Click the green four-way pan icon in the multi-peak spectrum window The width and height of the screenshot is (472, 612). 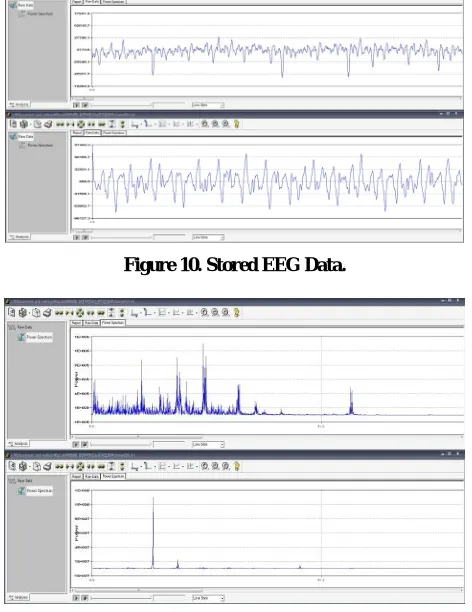pos(80,313)
